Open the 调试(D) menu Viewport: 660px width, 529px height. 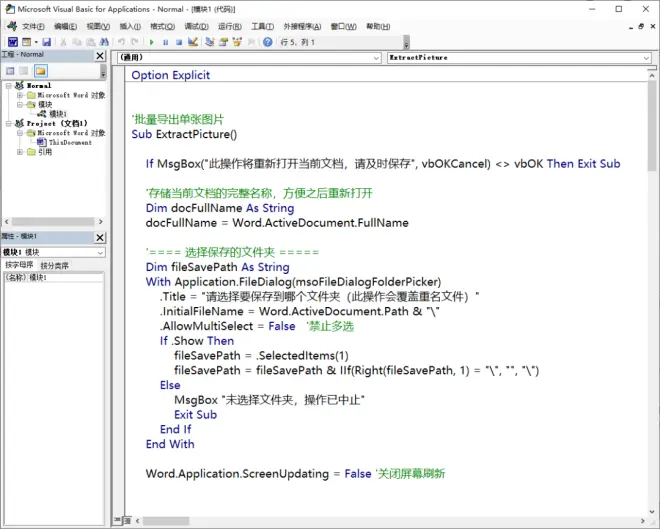197,27
